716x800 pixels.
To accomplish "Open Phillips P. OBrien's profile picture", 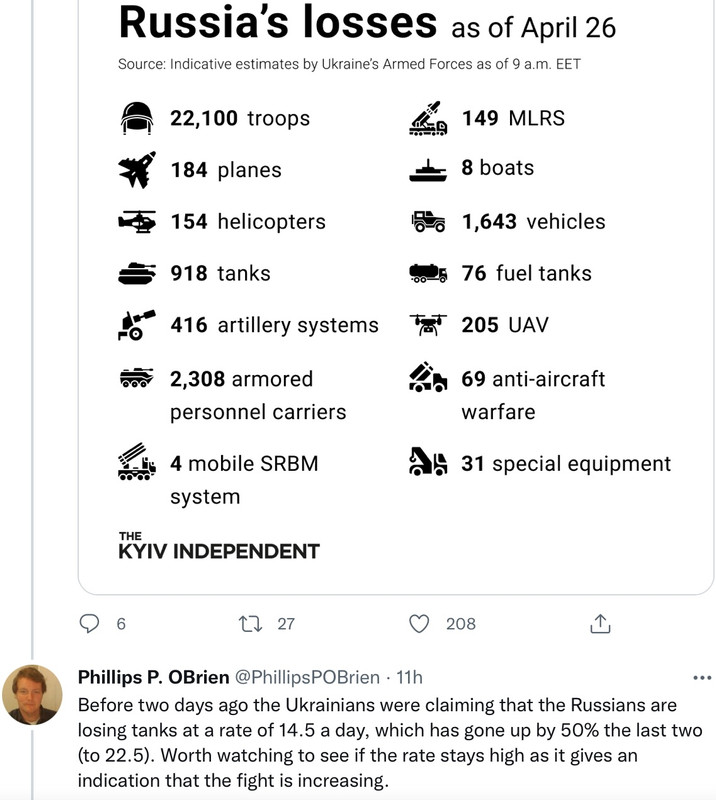I will click(32, 694).
